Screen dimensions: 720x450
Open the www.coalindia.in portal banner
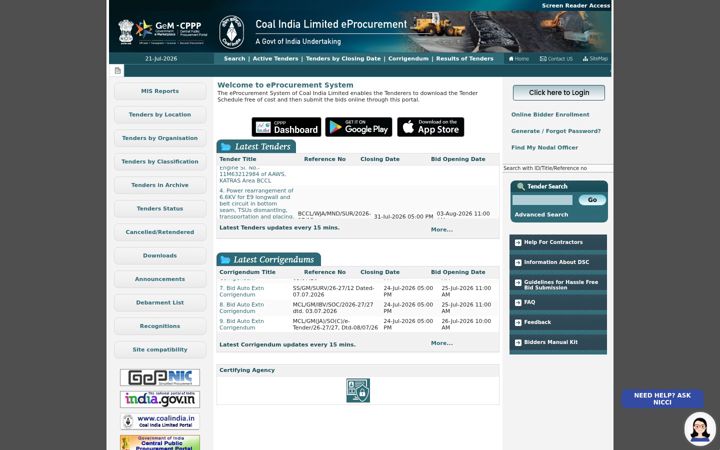point(160,421)
